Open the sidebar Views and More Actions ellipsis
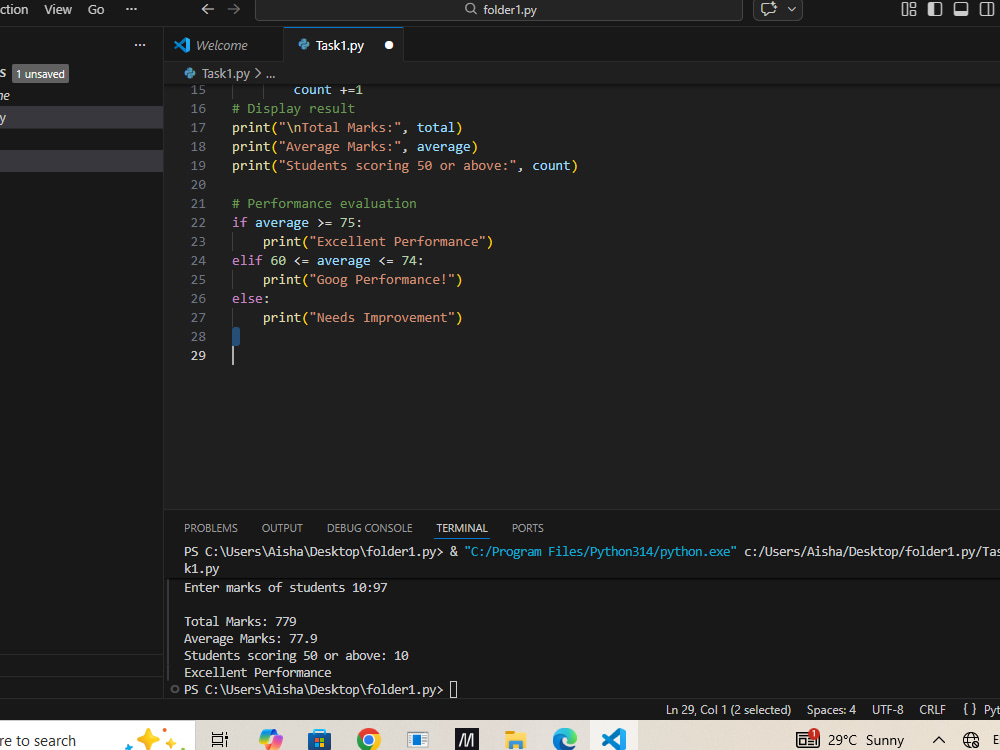The height and width of the screenshot is (750, 1000). point(140,45)
